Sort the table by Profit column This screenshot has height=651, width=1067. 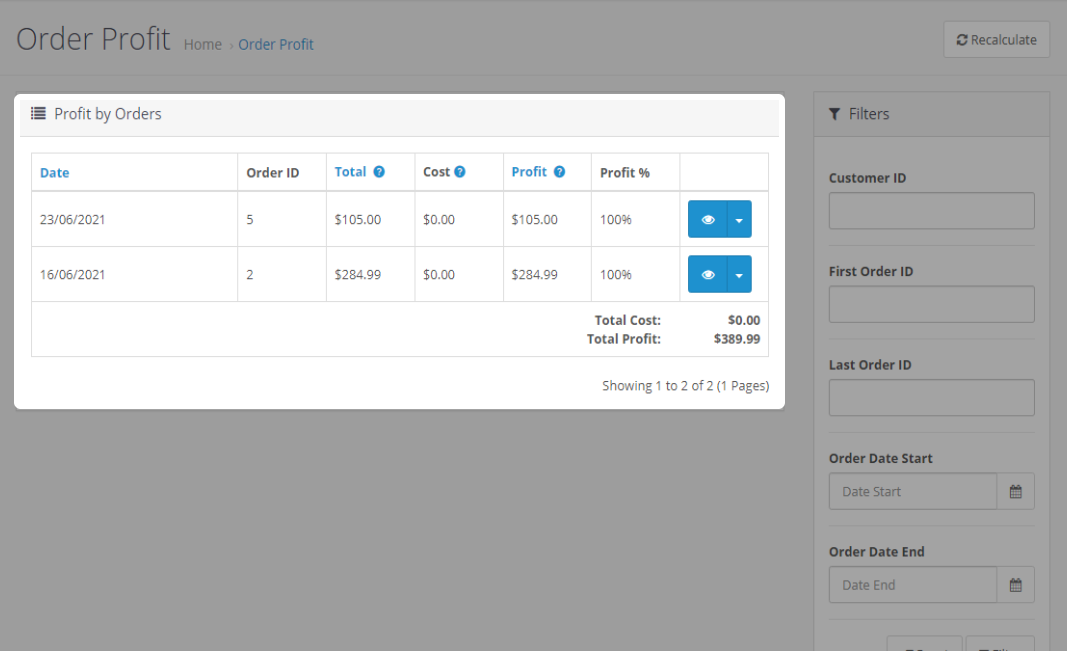[529, 172]
